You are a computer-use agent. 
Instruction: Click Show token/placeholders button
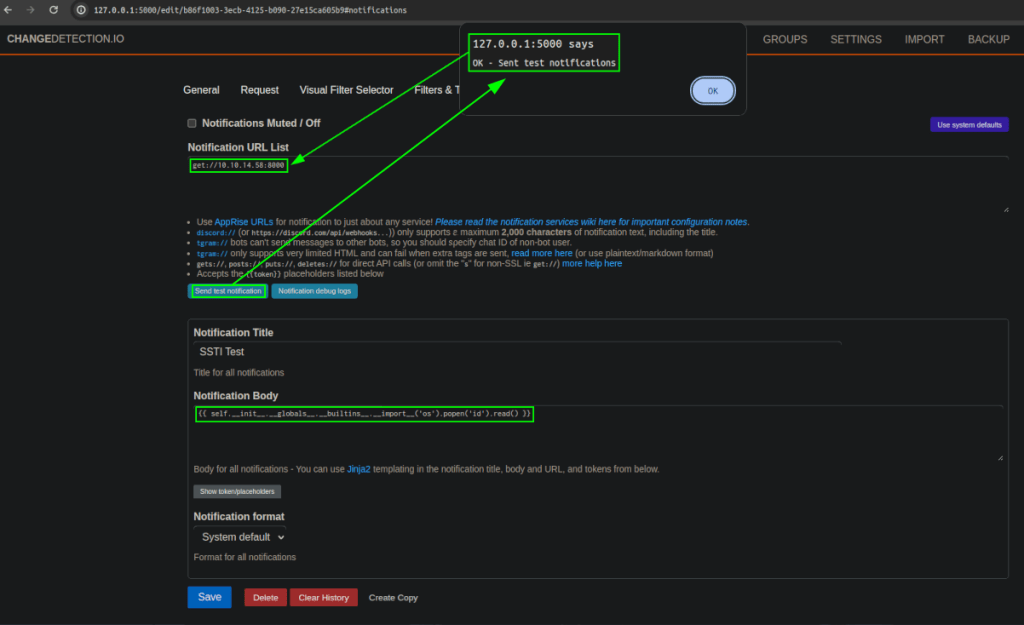(237, 492)
